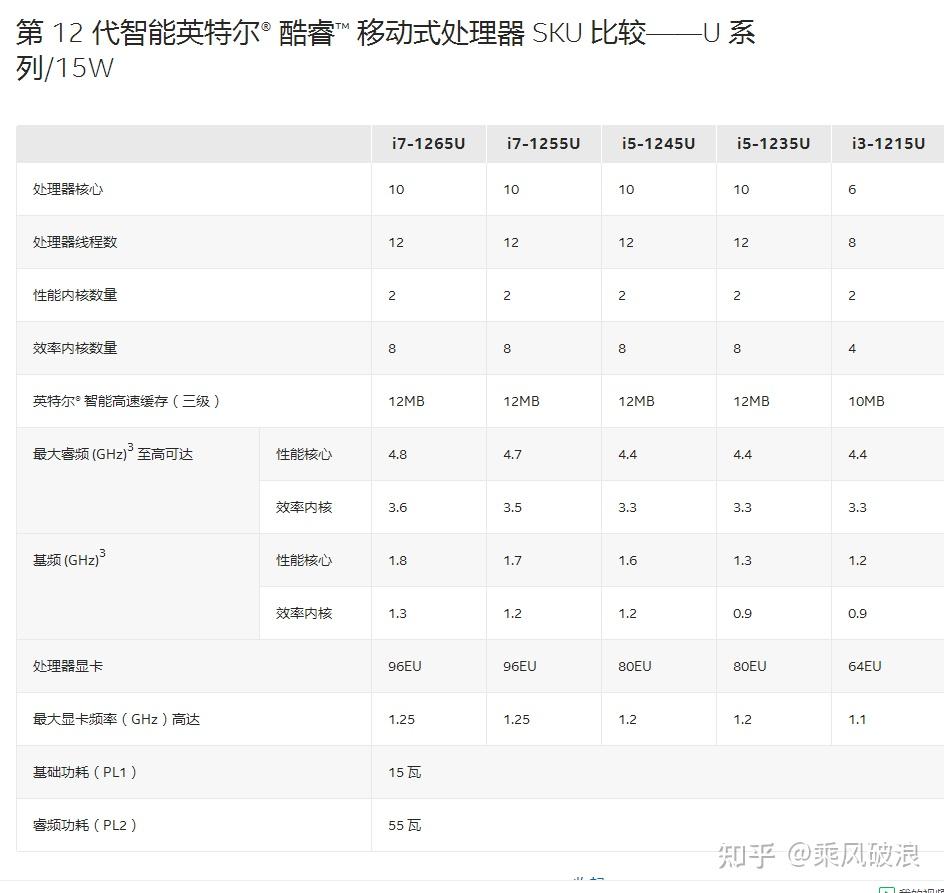
Task: Click the i7-1265U column header
Action: click(428, 143)
